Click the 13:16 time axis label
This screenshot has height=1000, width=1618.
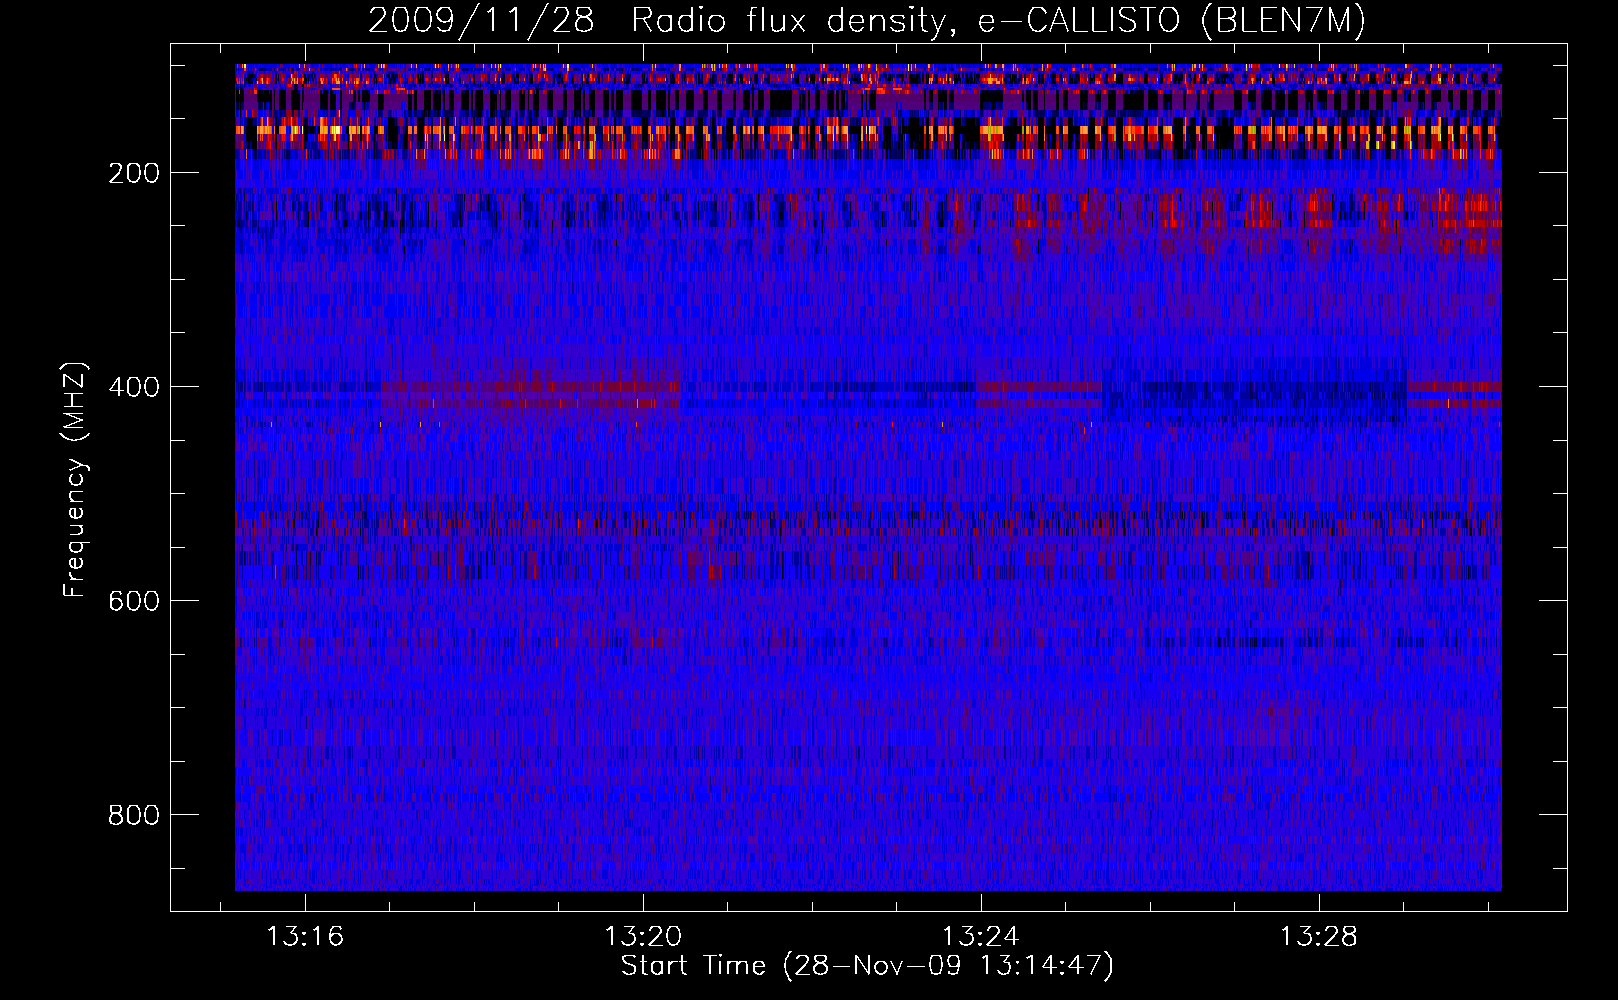coord(305,936)
